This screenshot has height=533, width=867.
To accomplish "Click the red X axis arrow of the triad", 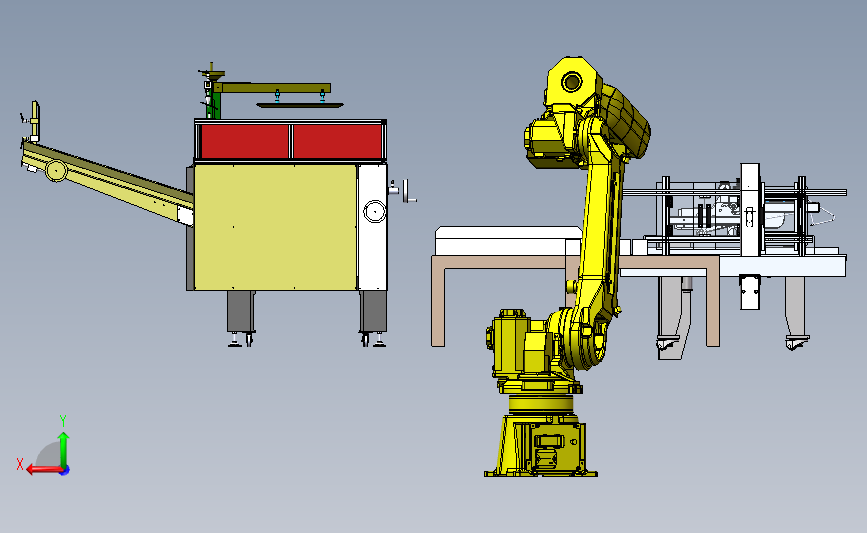I will (44, 469).
